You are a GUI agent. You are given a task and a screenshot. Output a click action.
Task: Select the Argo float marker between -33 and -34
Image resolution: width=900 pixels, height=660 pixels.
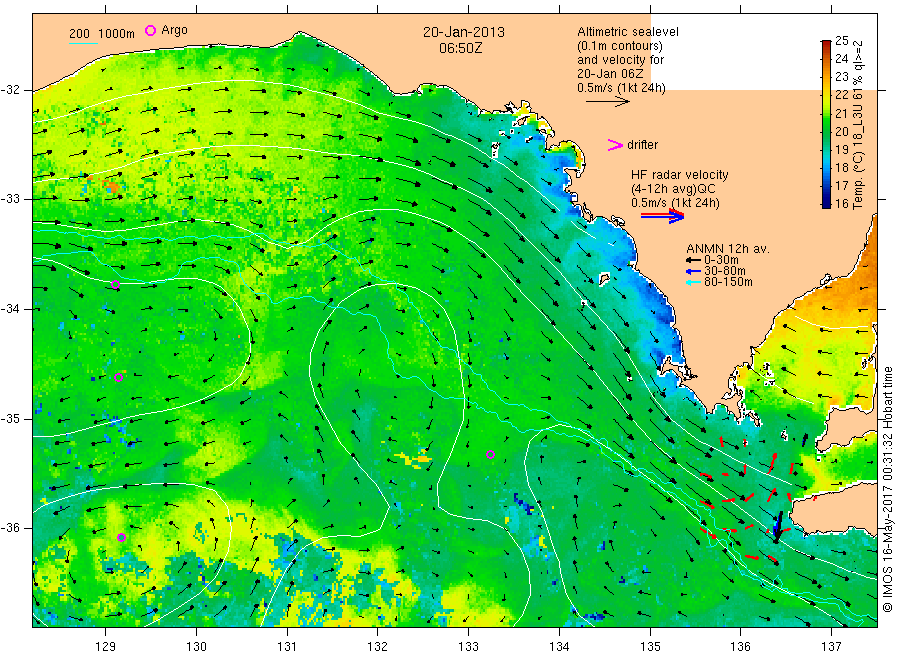pyautogui.click(x=115, y=284)
